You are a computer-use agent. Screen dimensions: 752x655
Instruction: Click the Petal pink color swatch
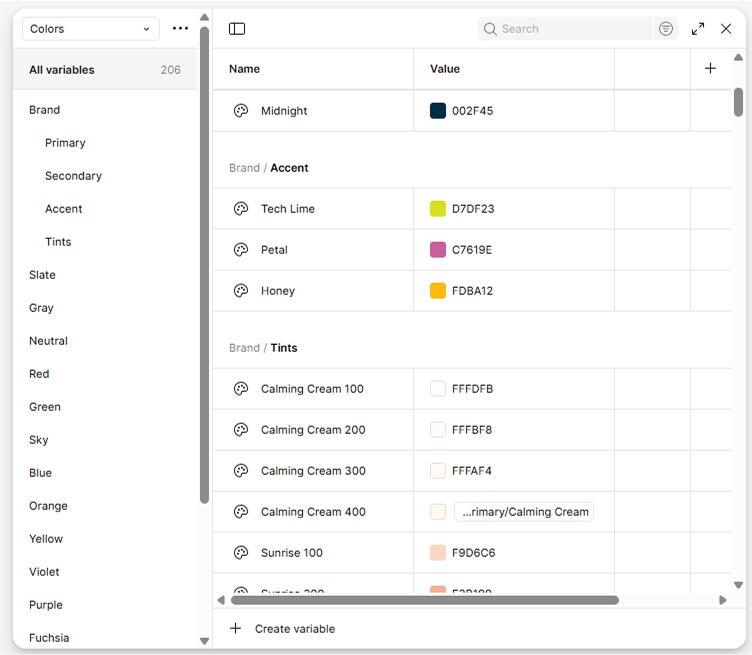[x=438, y=250]
